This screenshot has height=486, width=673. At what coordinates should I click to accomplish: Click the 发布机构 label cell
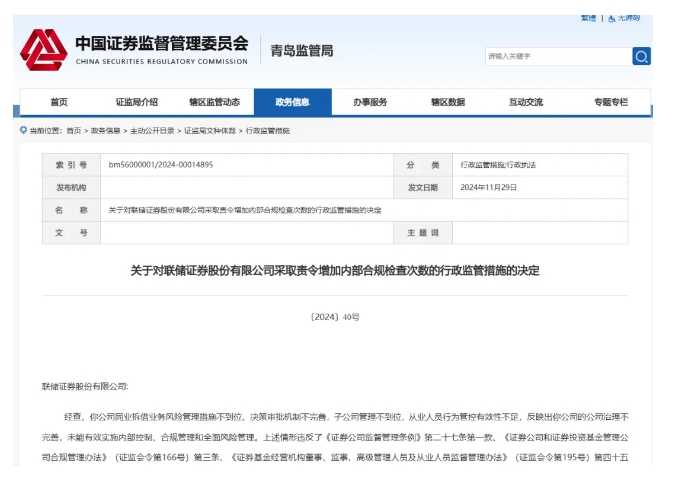pyautogui.click(x=71, y=187)
